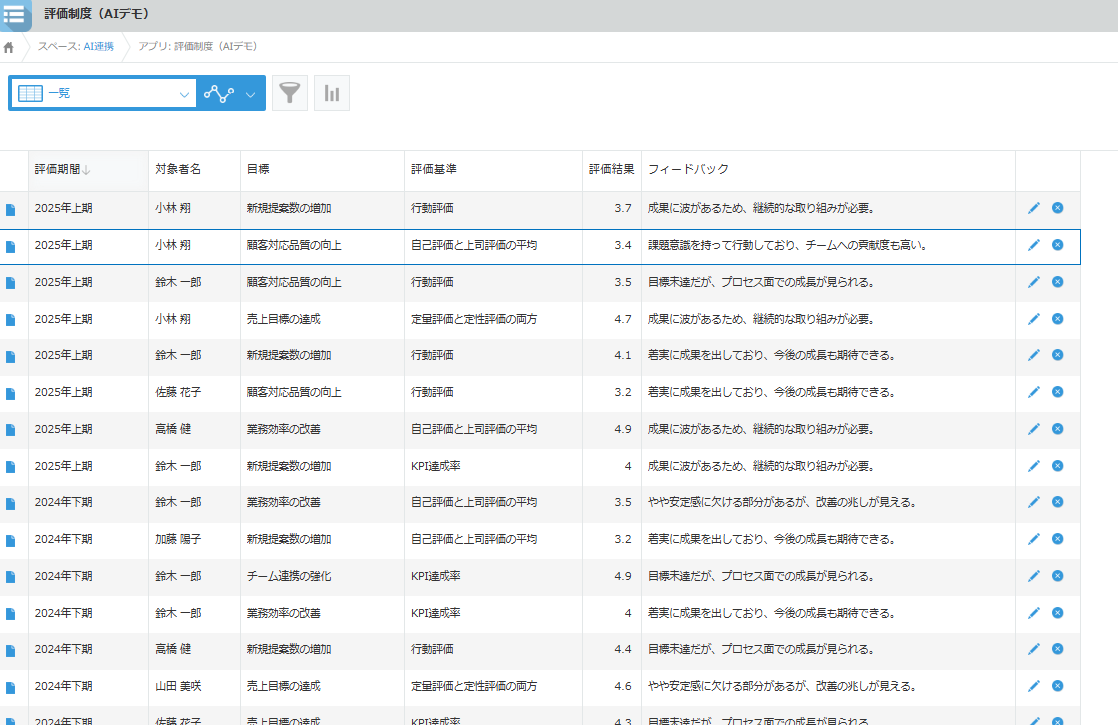
Task: Open the filter funnel icon
Action: pos(289,93)
